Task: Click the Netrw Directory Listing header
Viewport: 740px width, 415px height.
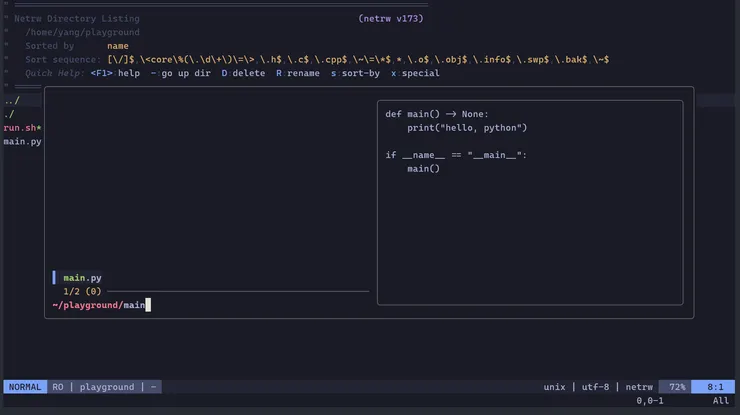Action: click(x=77, y=18)
